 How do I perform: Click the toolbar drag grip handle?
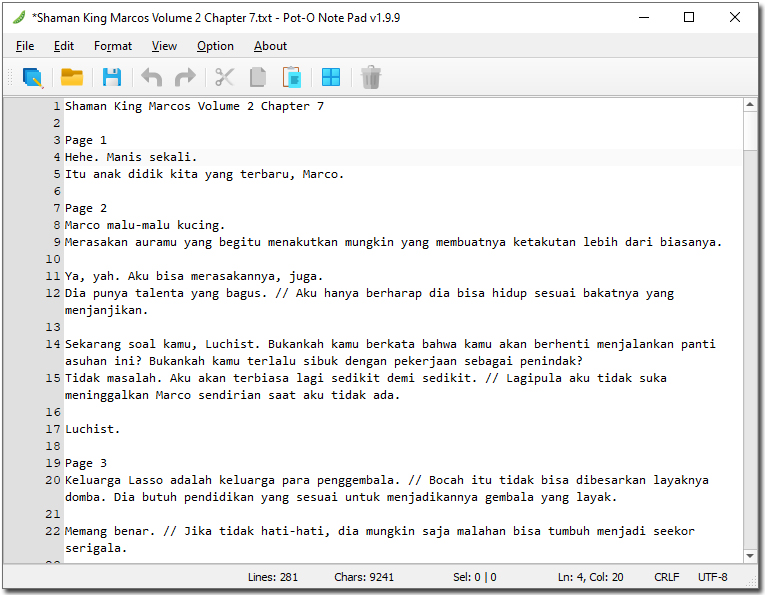(10, 78)
